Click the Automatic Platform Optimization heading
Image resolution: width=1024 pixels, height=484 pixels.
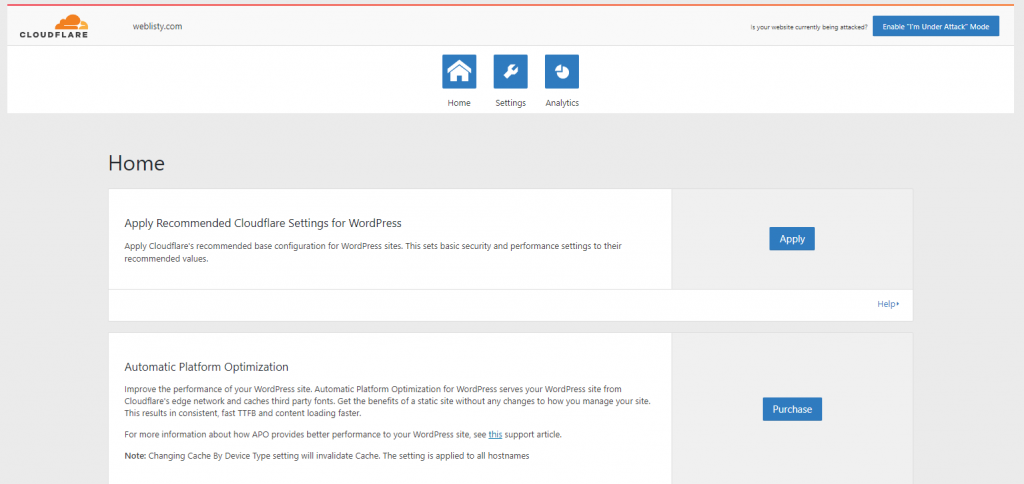pyautogui.click(x=206, y=367)
